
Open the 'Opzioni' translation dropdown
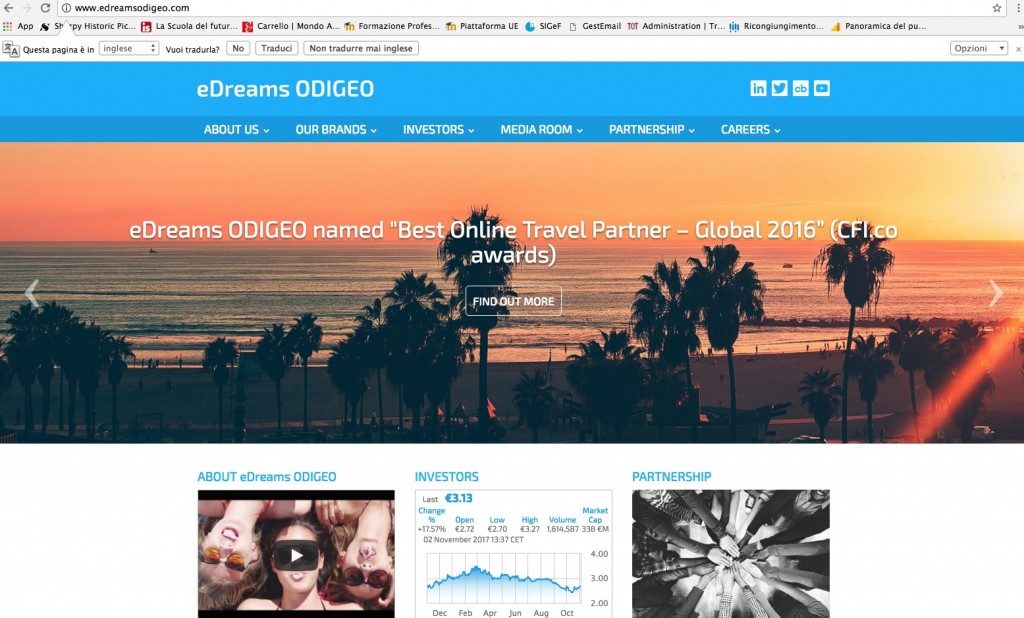(x=978, y=47)
